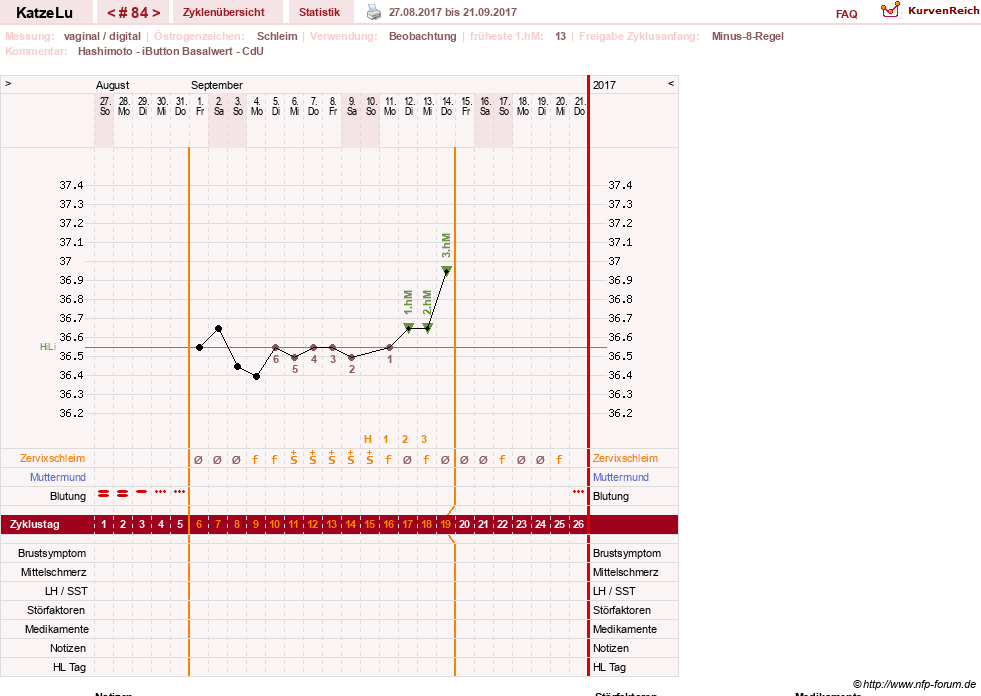Click the 3.hM temperature marker
This screenshot has height=696, width=981.
click(x=447, y=270)
